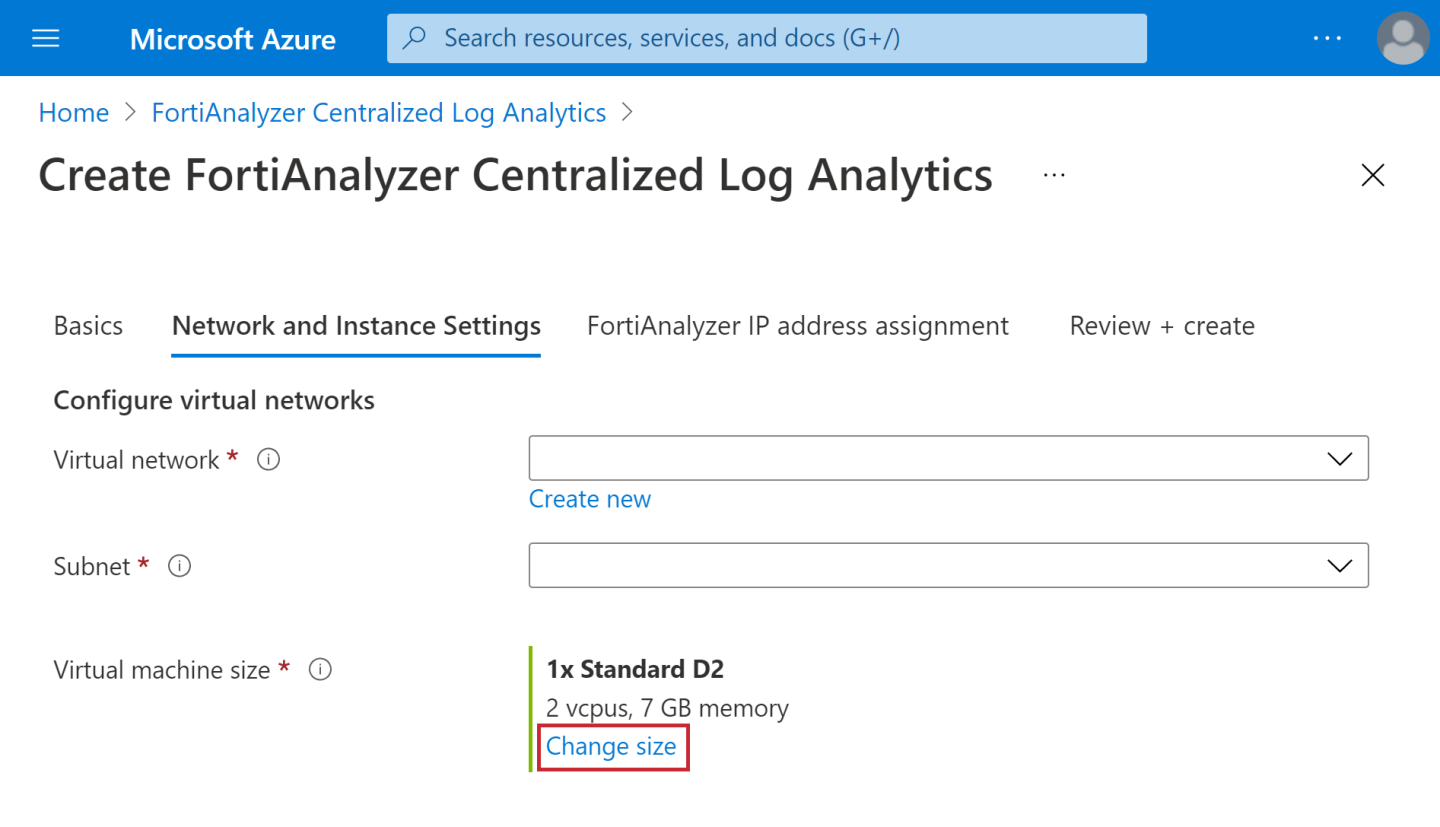Click the user account avatar

click(1402, 39)
